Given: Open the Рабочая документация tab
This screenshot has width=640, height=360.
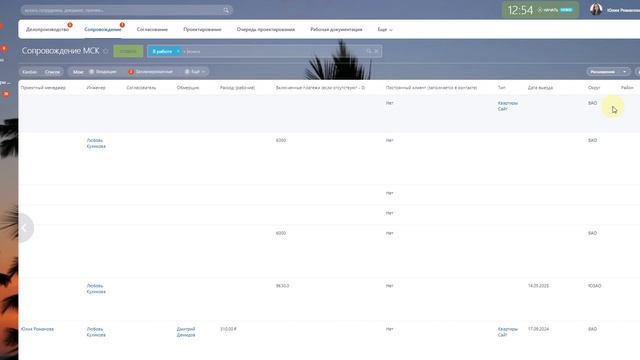Looking at the screenshot, I should click(x=336, y=29).
